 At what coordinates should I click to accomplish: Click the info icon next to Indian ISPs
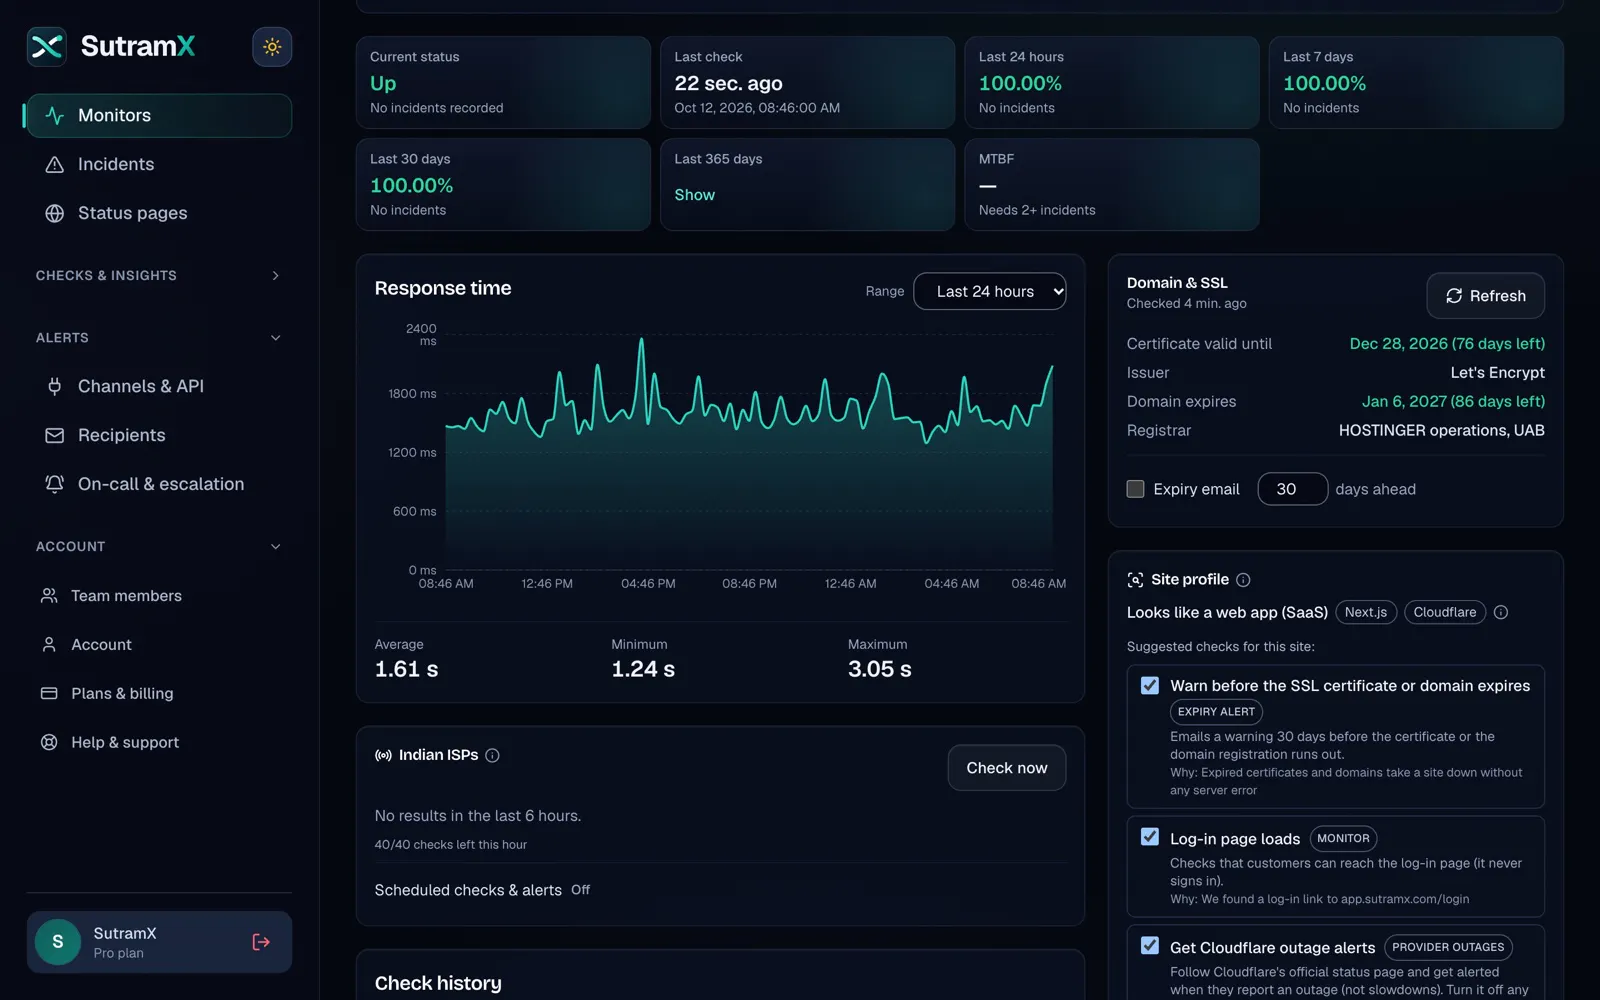(492, 755)
